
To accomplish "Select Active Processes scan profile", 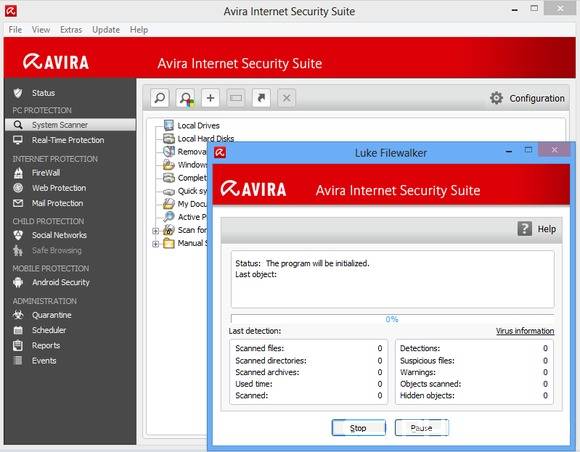I will [x=192, y=217].
